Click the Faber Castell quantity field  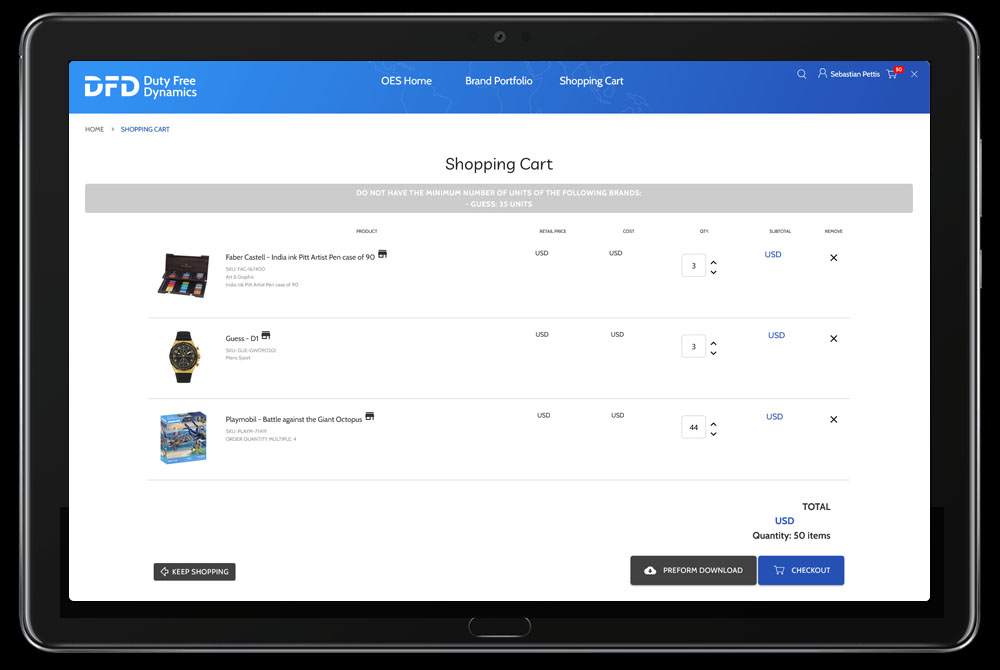[693, 266]
